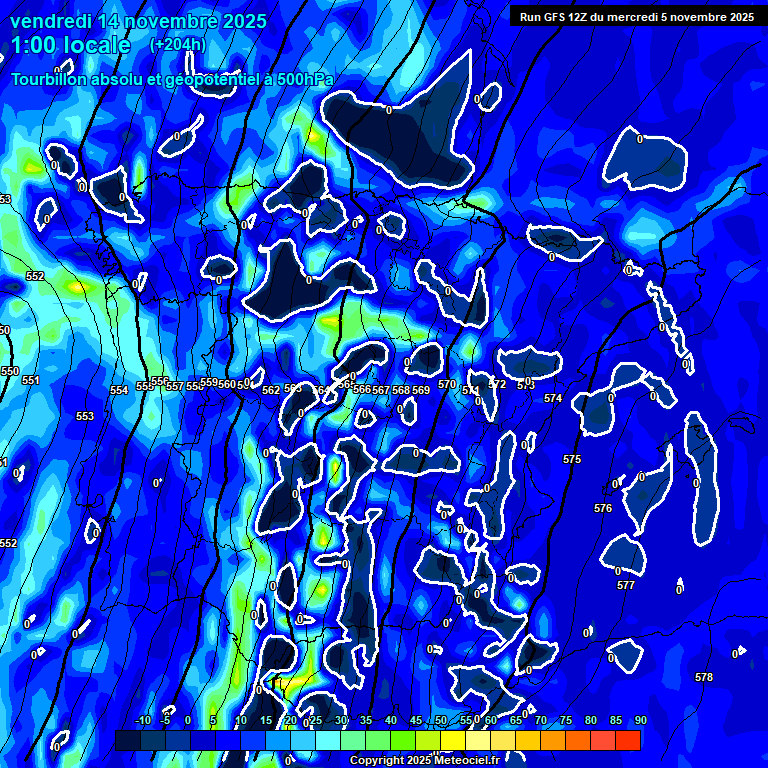Select the date title vendredi 14 novembre 2025
The image size is (768, 768).
tap(138, 21)
